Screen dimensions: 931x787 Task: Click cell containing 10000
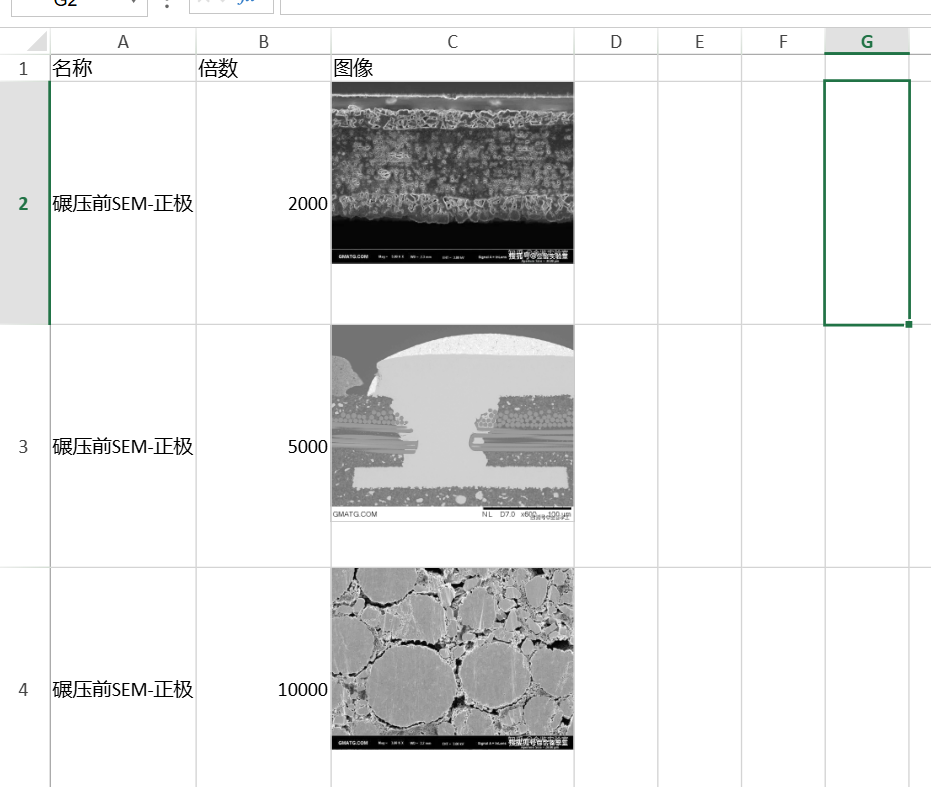[x=263, y=690]
